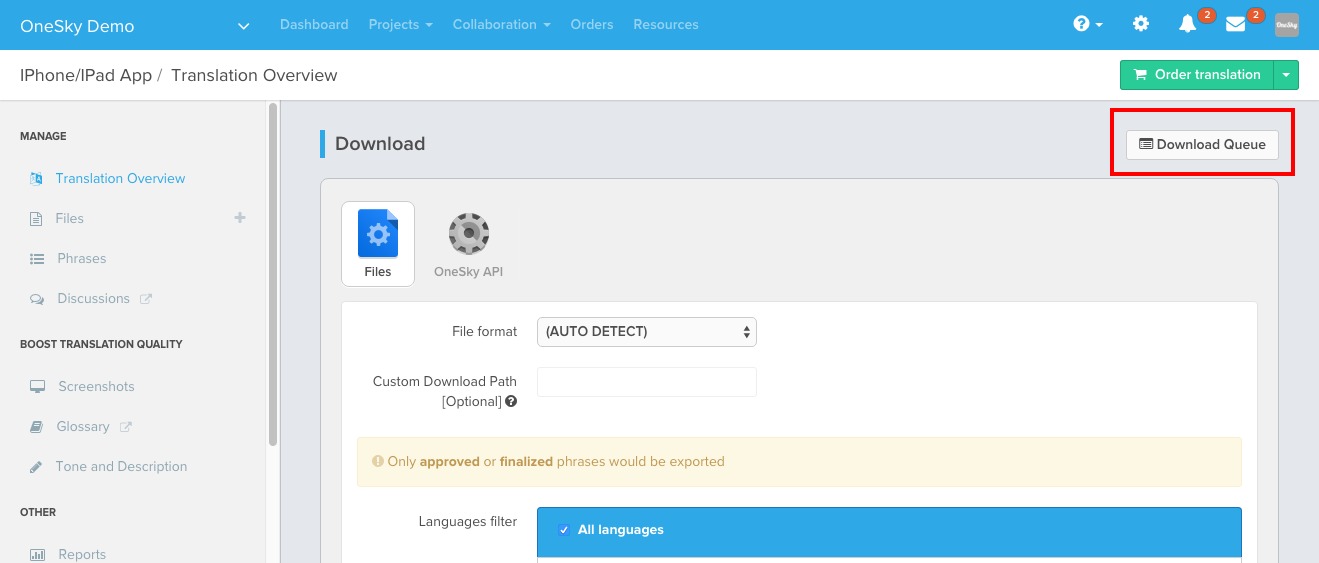Open Glossary link in sidebar
This screenshot has height=563, width=1319.
point(83,426)
